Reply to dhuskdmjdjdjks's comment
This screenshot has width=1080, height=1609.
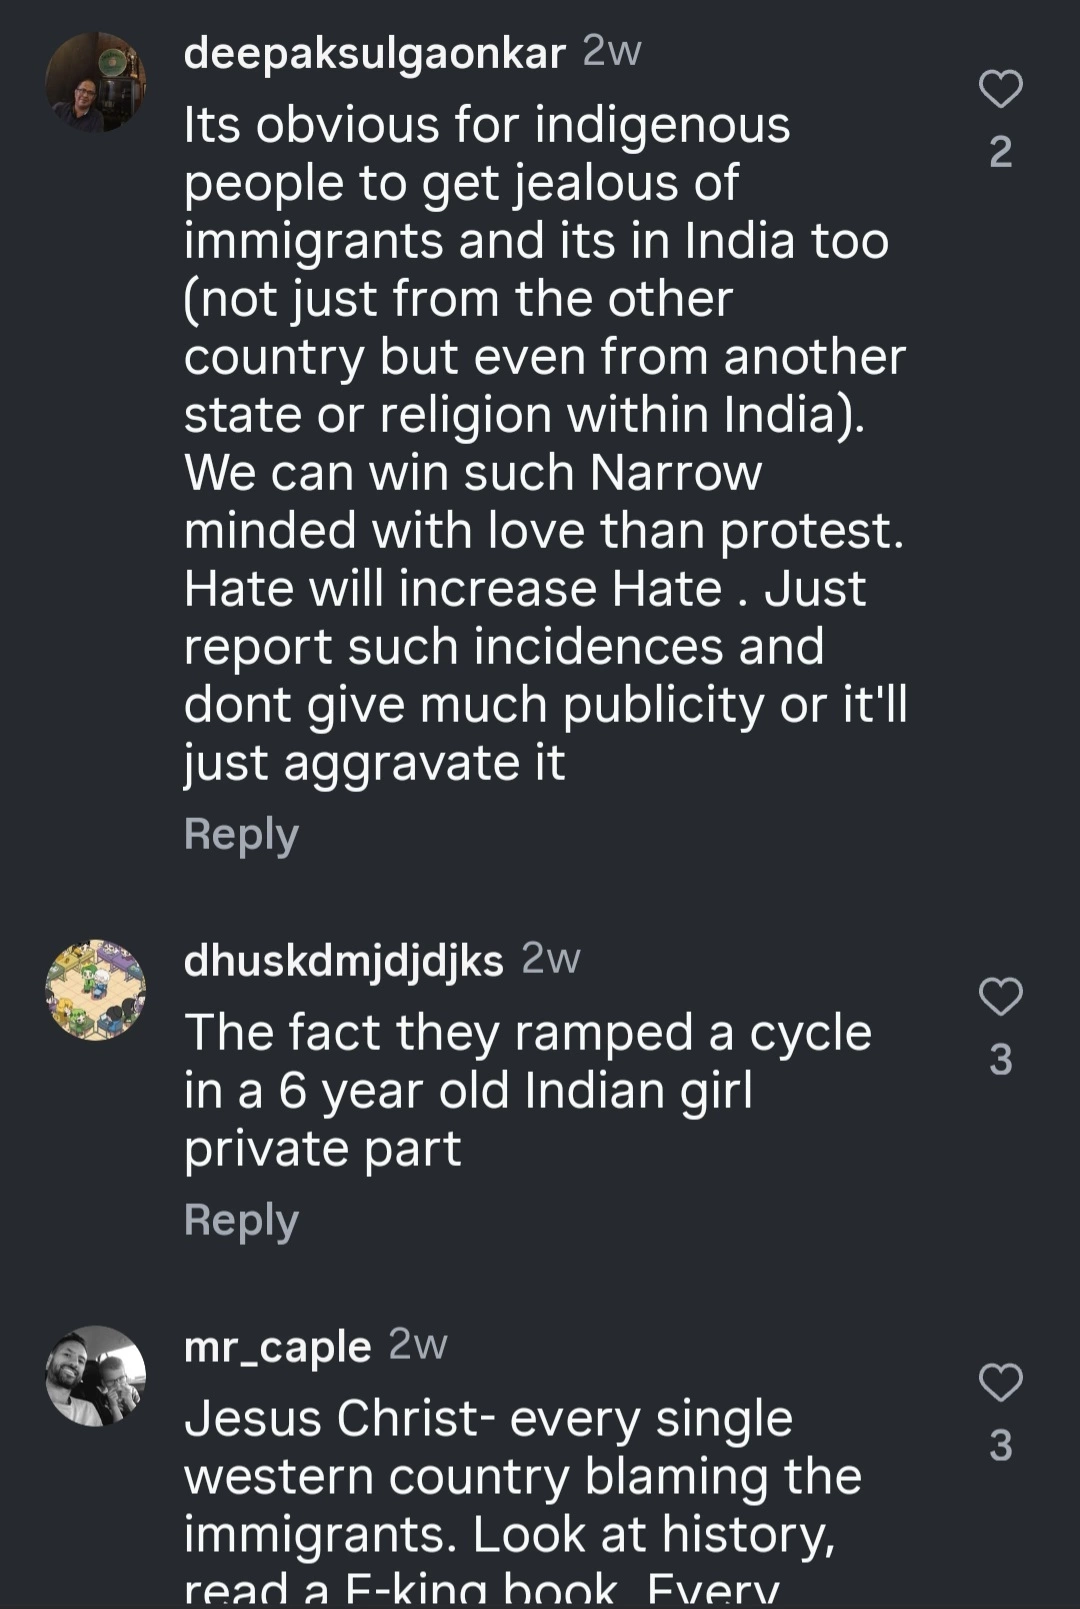pyautogui.click(x=241, y=1221)
